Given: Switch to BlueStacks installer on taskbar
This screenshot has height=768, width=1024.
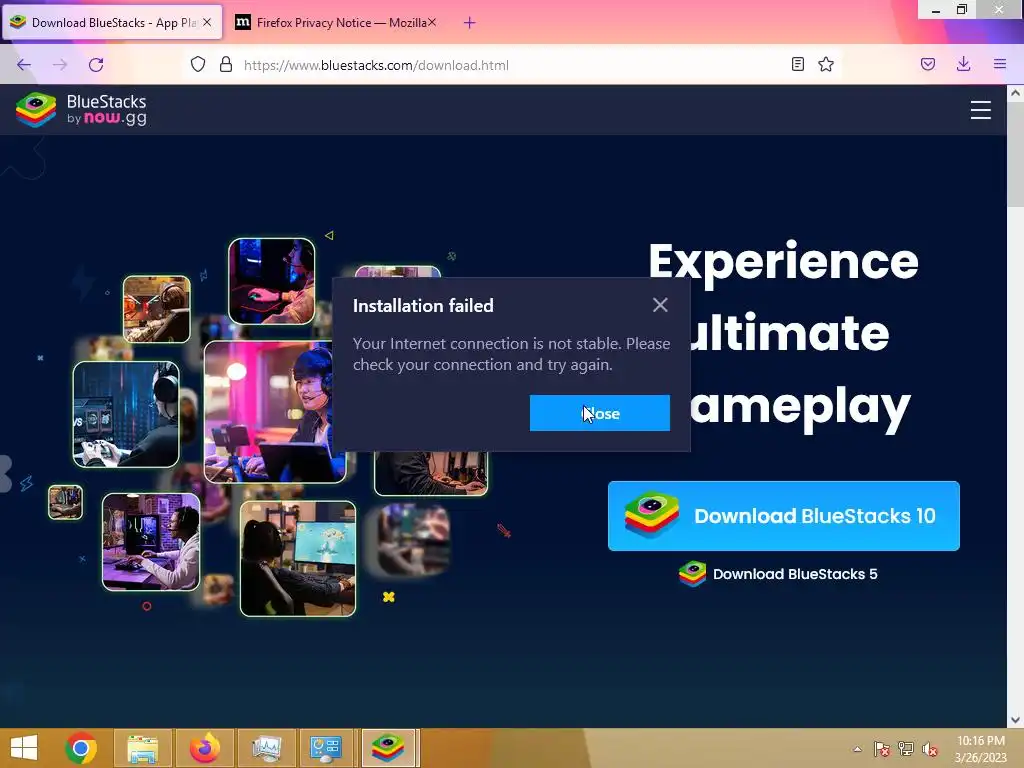Looking at the screenshot, I should coord(388,748).
